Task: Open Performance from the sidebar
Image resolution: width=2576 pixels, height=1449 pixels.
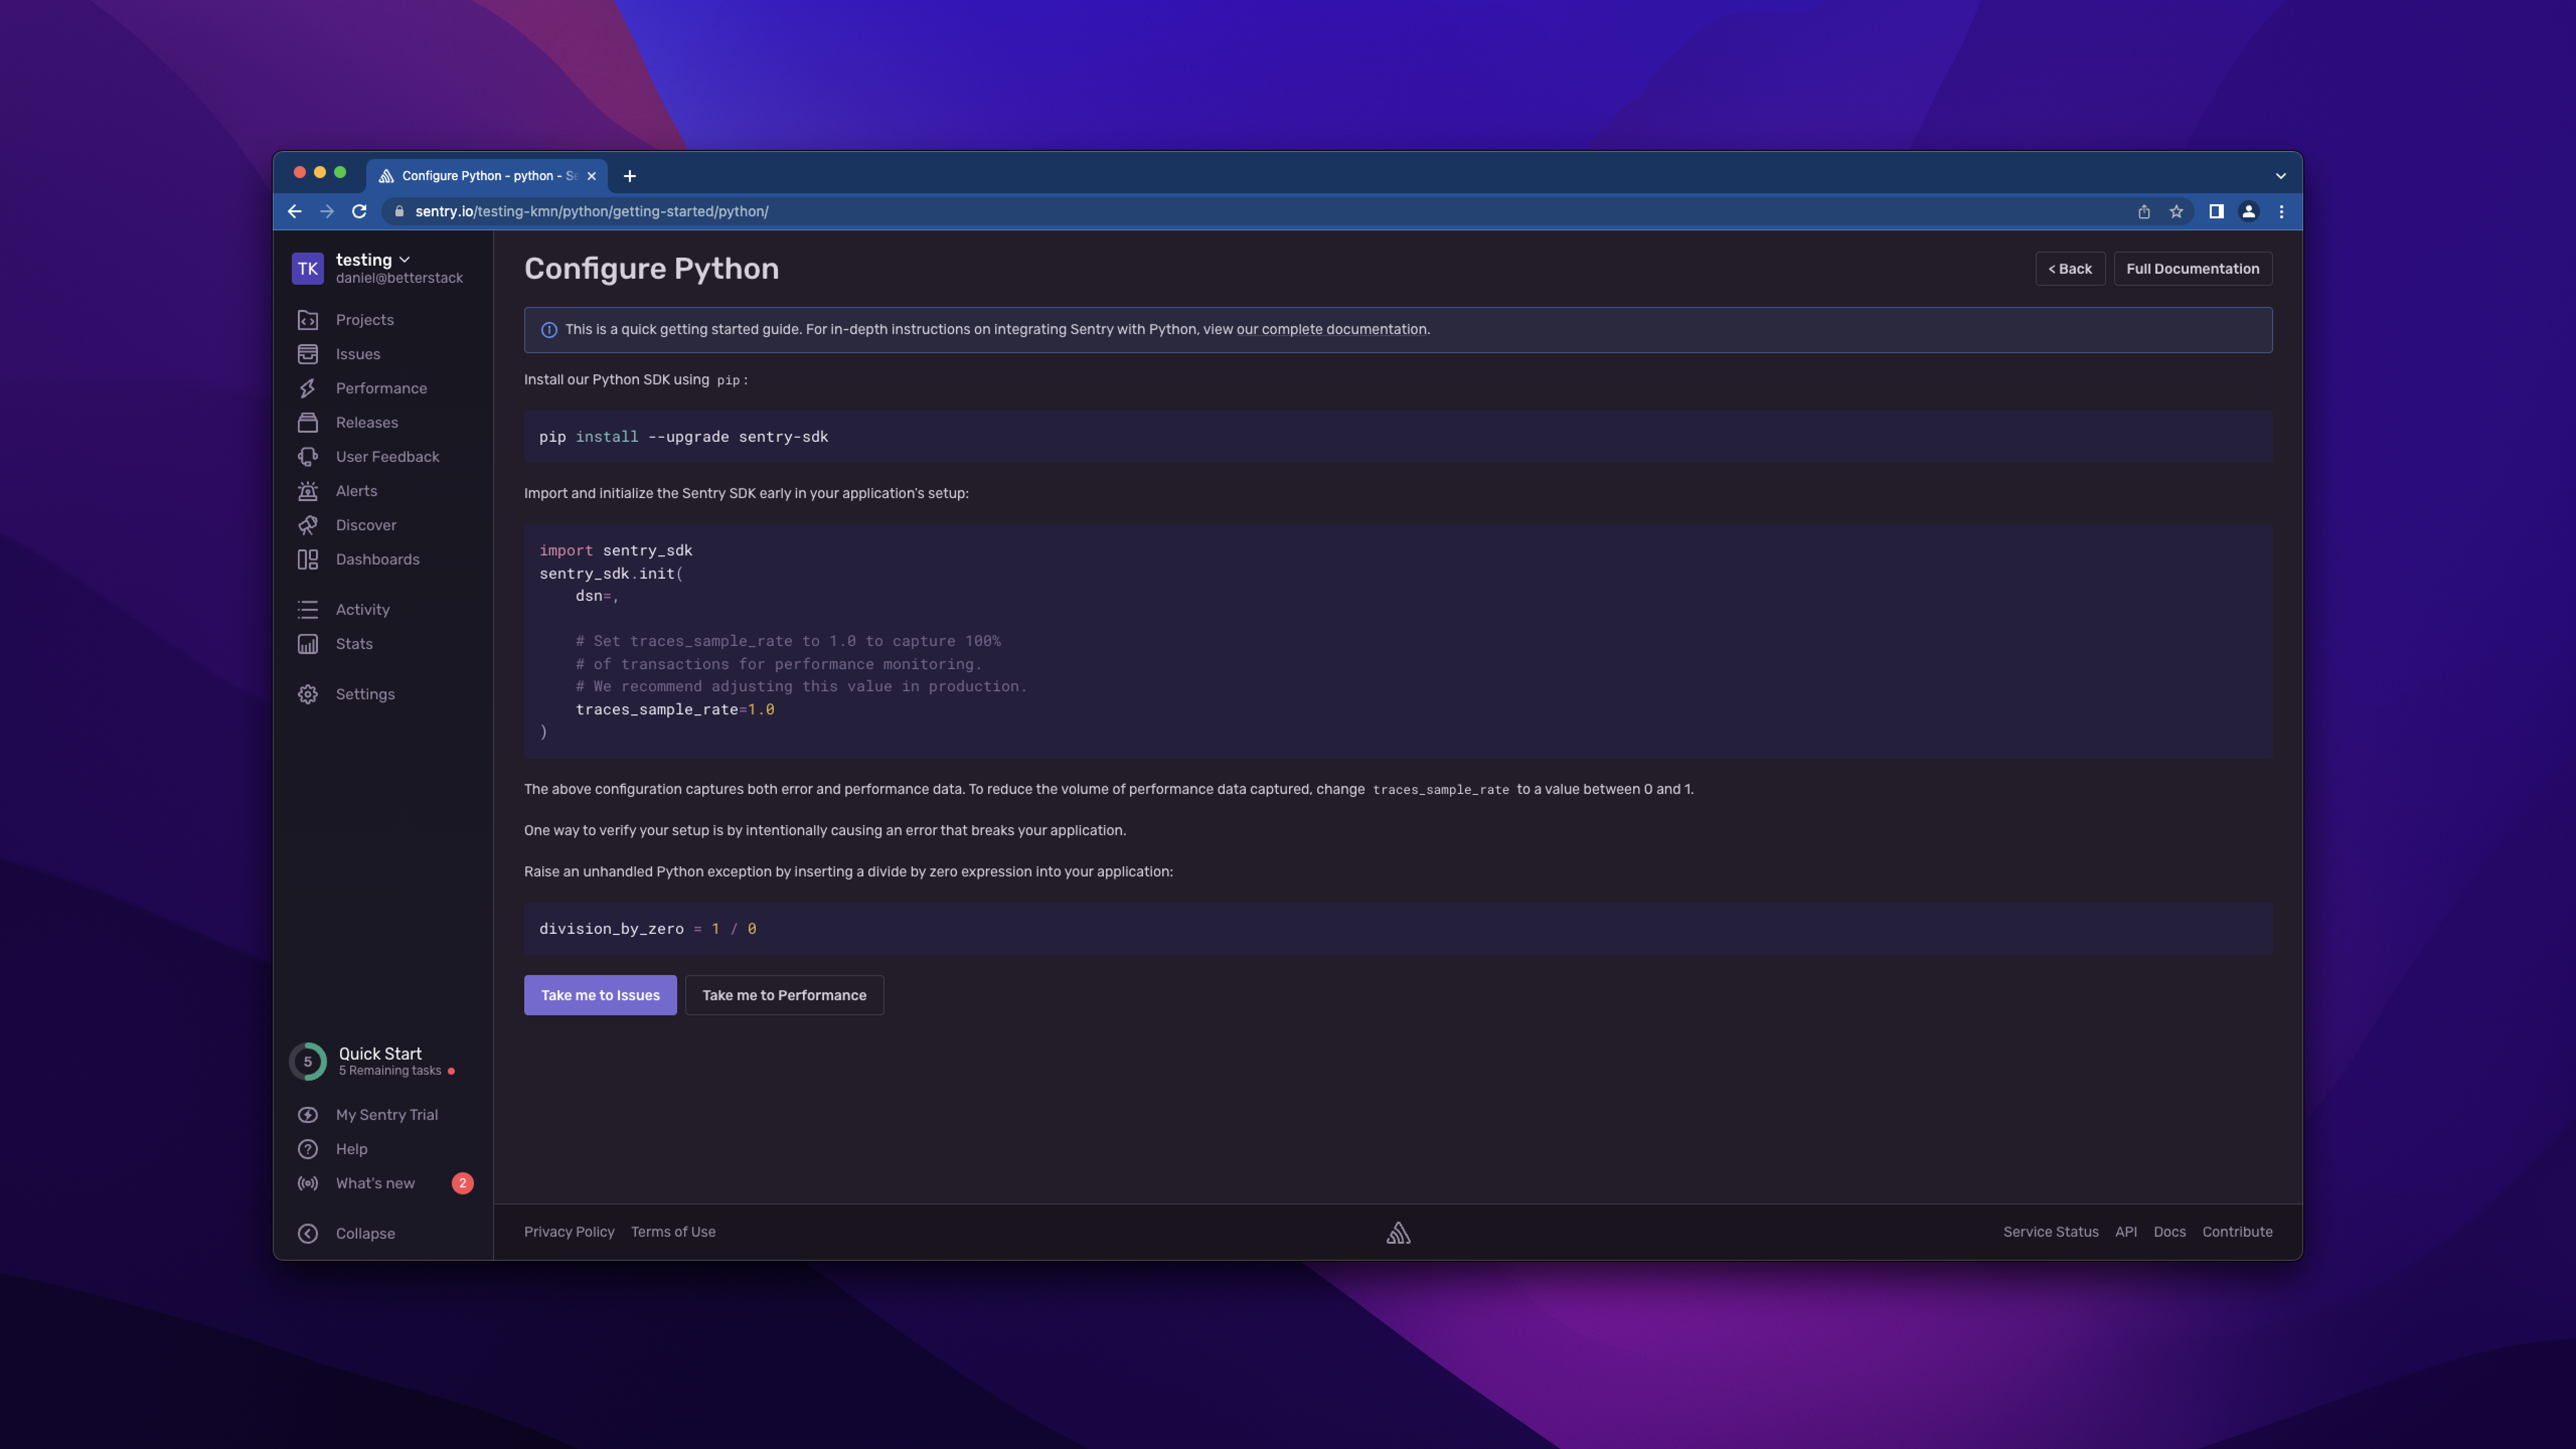Action: (308, 388)
